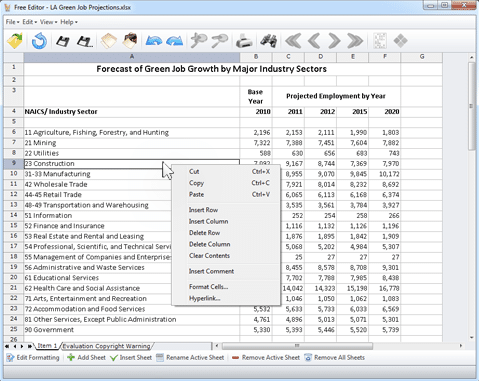Click first-sheet tab navigation arrow

coord(7,346)
